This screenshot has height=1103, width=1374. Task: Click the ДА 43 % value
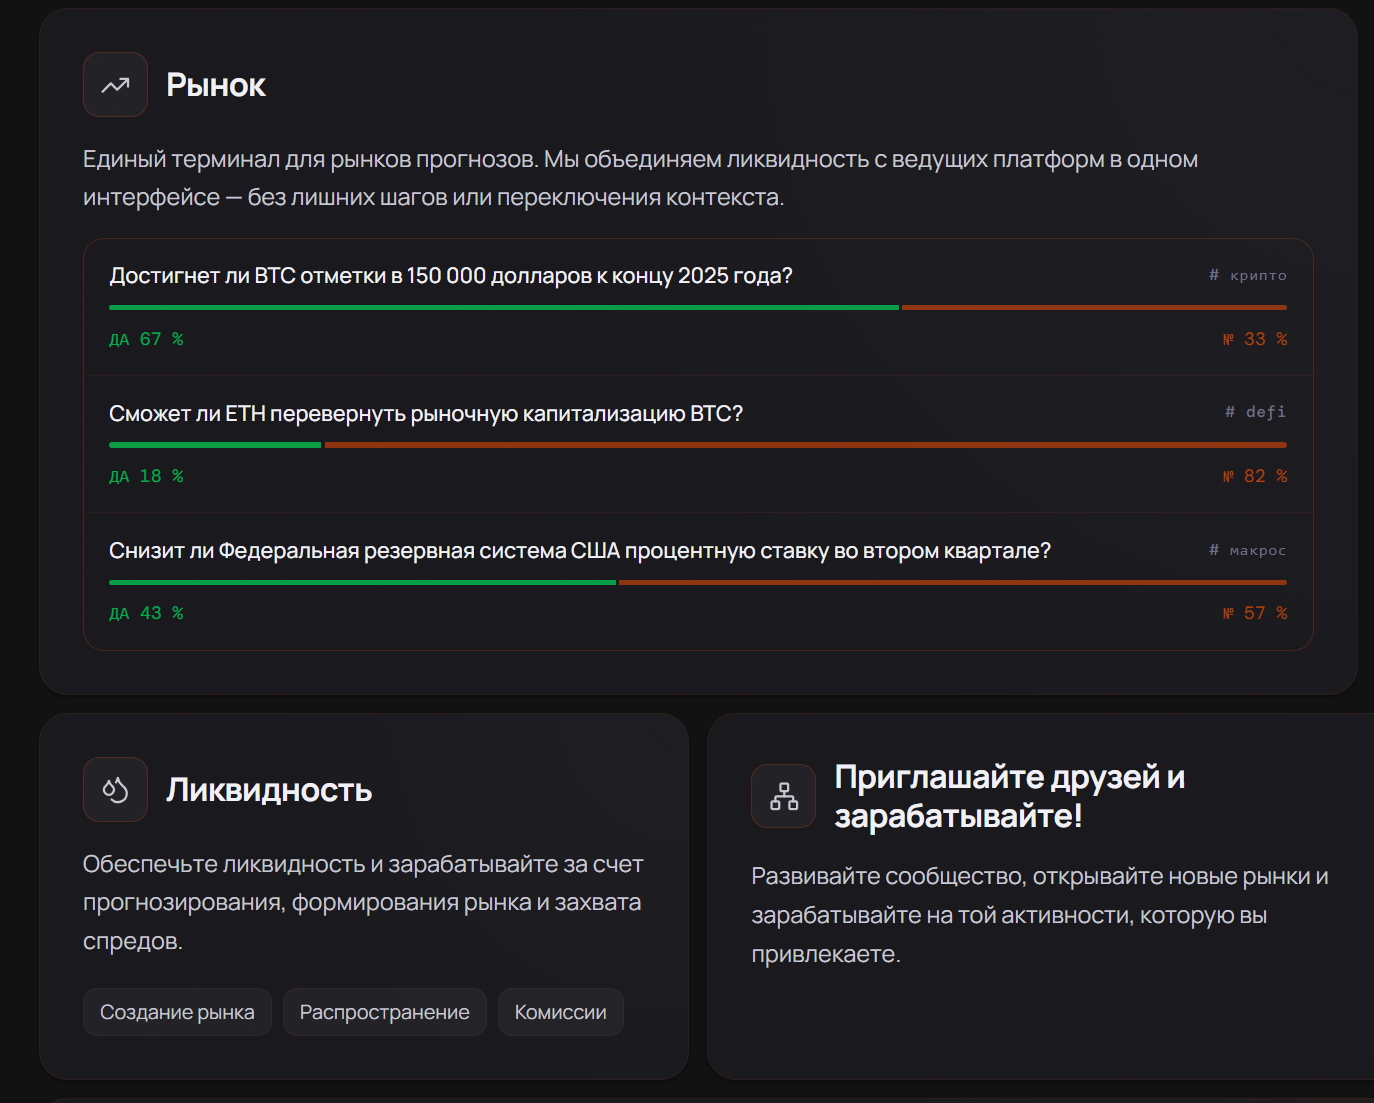coord(146,613)
